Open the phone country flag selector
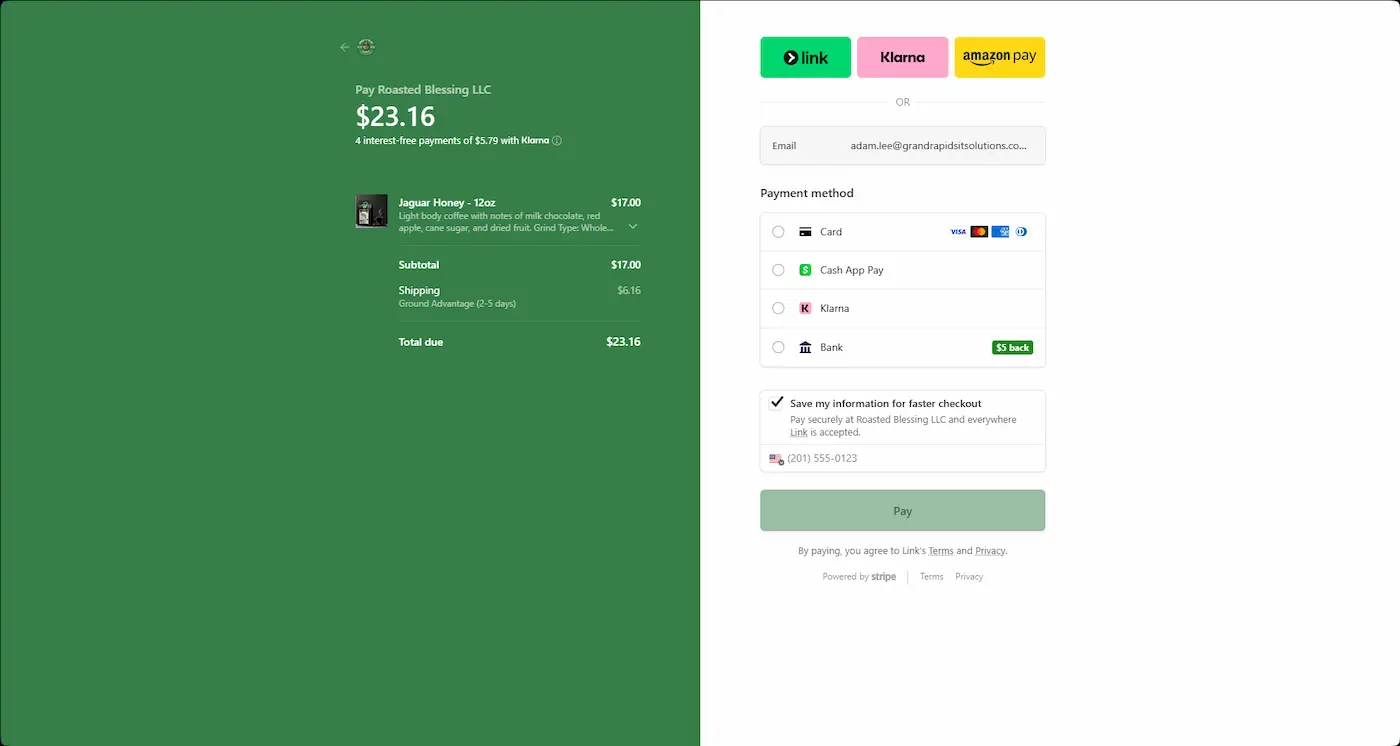 [x=776, y=459]
